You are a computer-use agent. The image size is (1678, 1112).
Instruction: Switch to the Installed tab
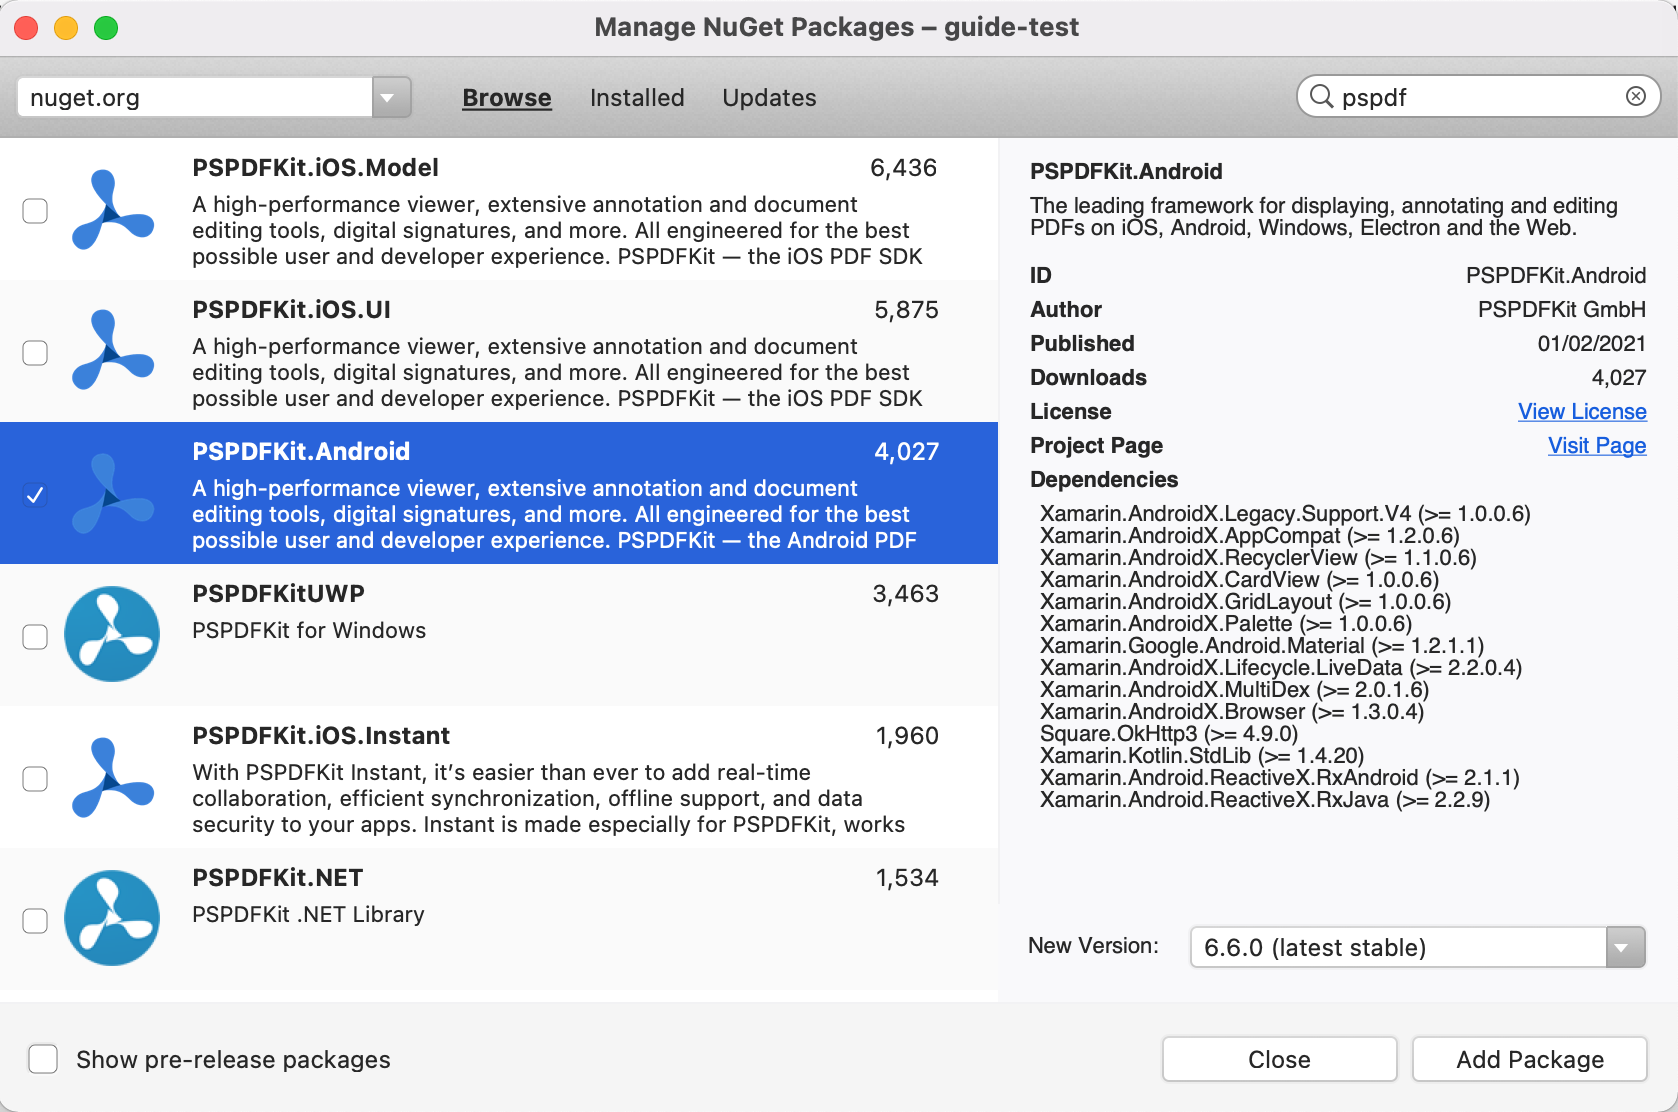(637, 98)
